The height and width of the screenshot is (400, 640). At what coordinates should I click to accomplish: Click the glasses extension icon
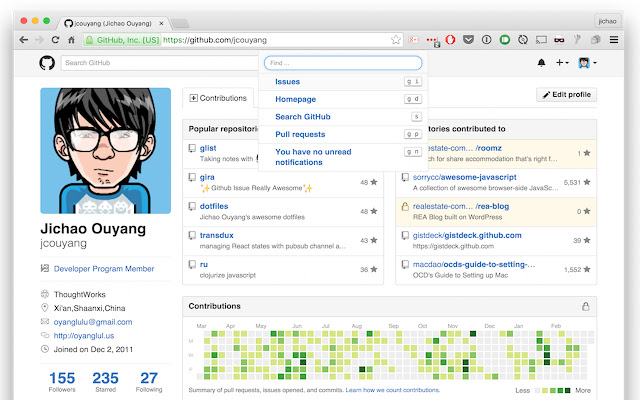[559, 40]
